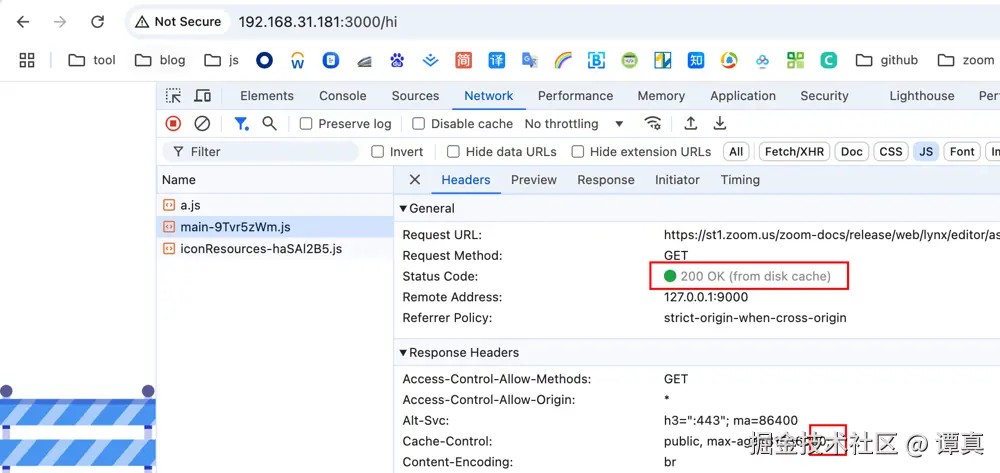Switch to the Sources panel

415,96
